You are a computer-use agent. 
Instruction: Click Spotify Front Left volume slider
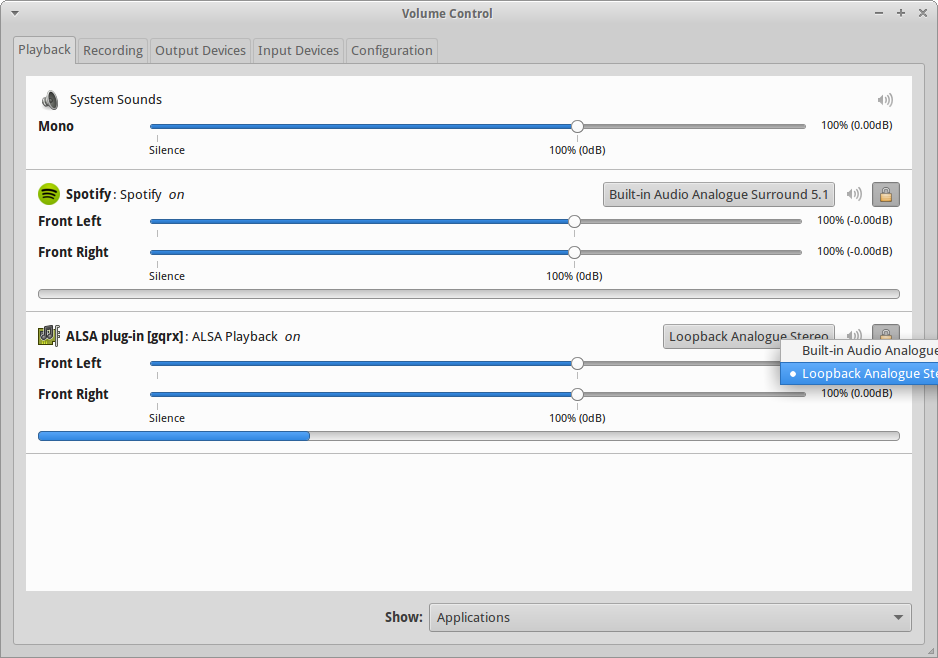coord(476,221)
